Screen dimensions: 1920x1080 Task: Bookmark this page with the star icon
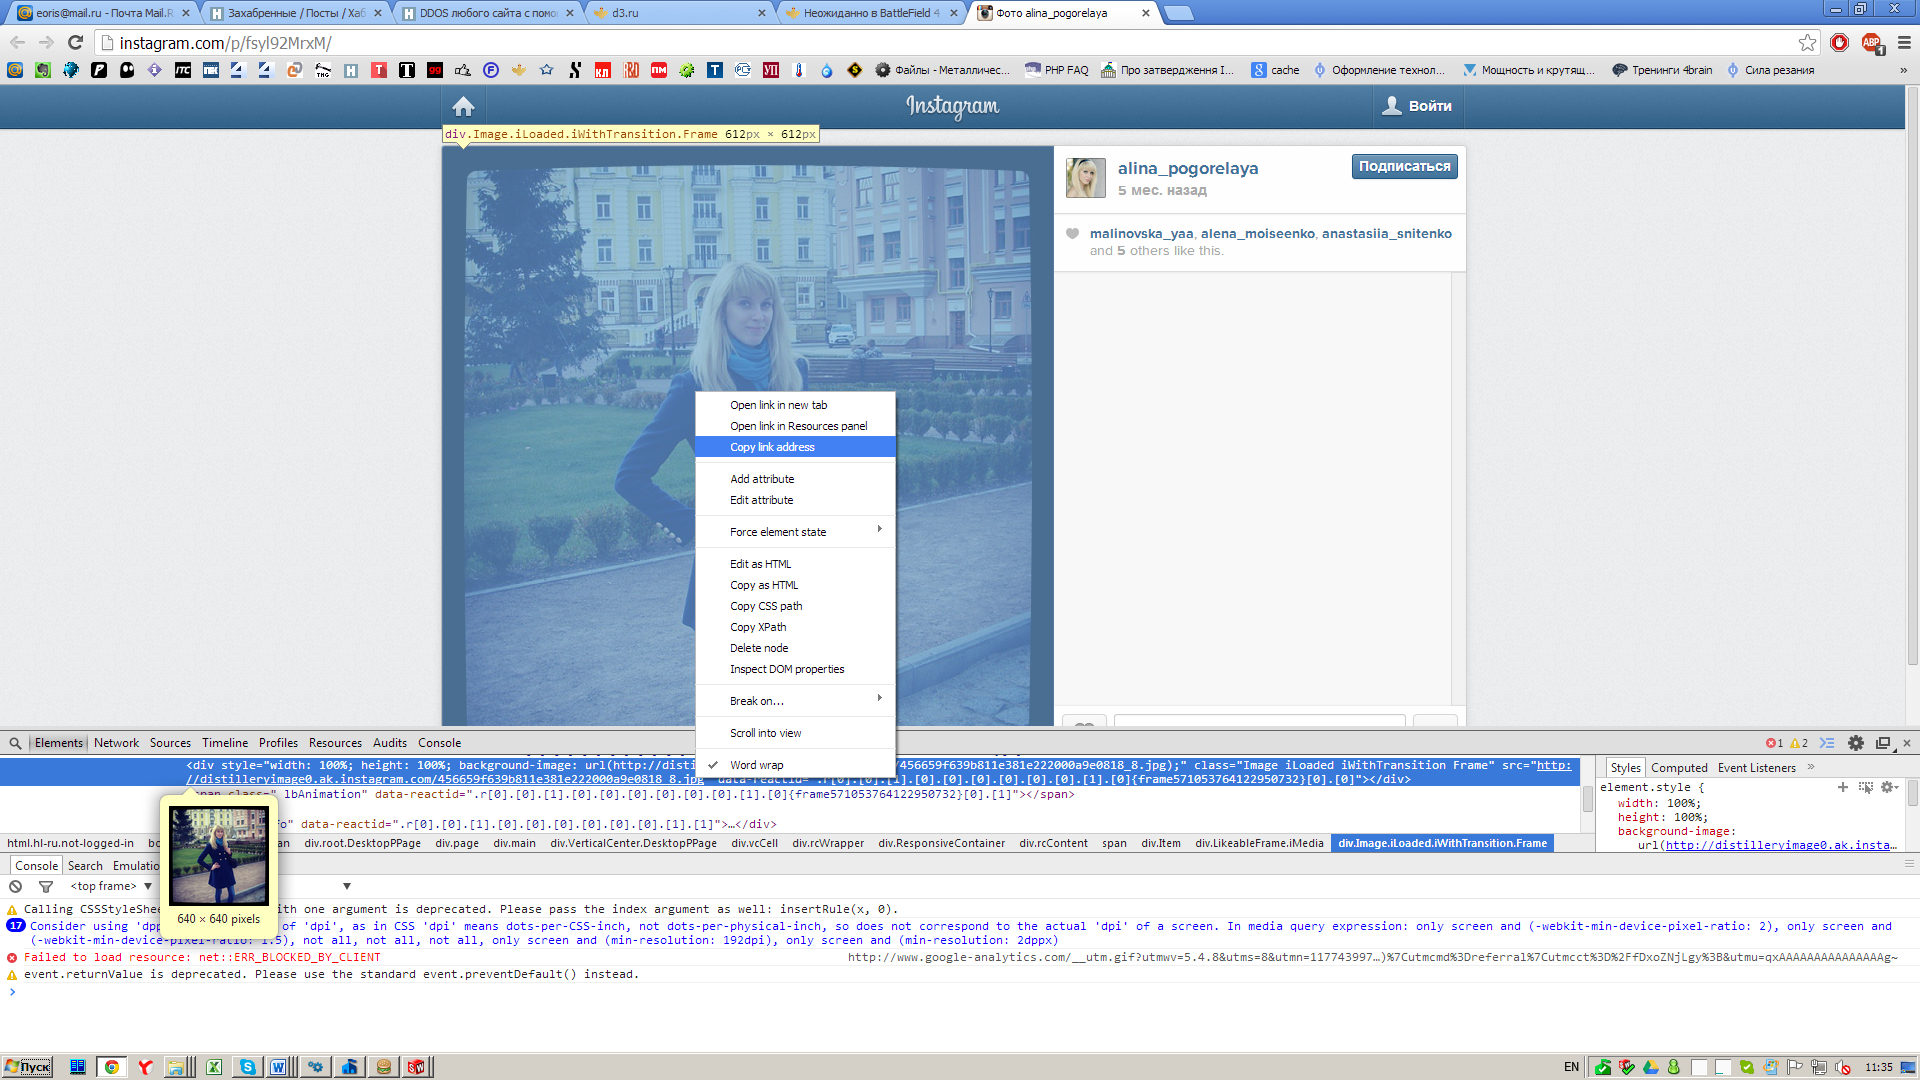[1807, 42]
